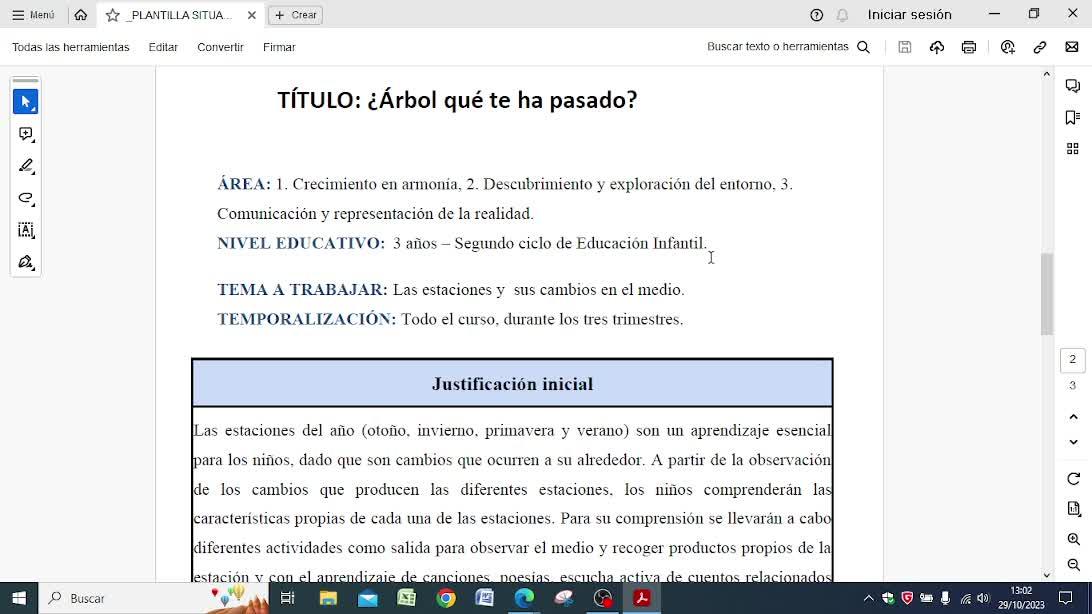Send document by email
This screenshot has width=1092, height=614.
coord(1072,47)
